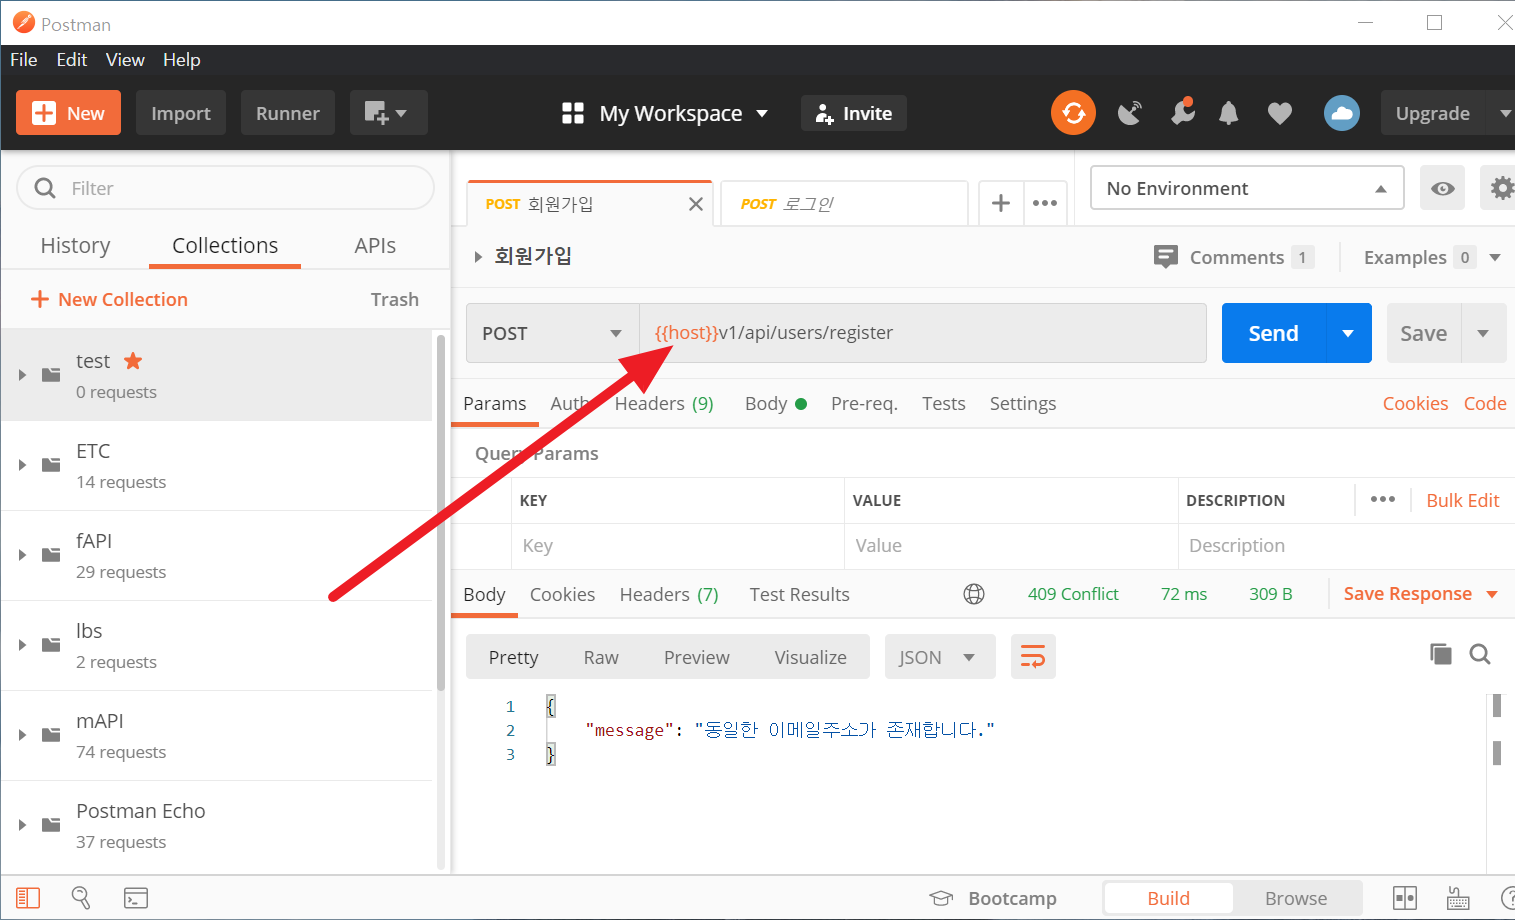Open the No Environment selector
The image size is (1515, 920).
(1247, 188)
